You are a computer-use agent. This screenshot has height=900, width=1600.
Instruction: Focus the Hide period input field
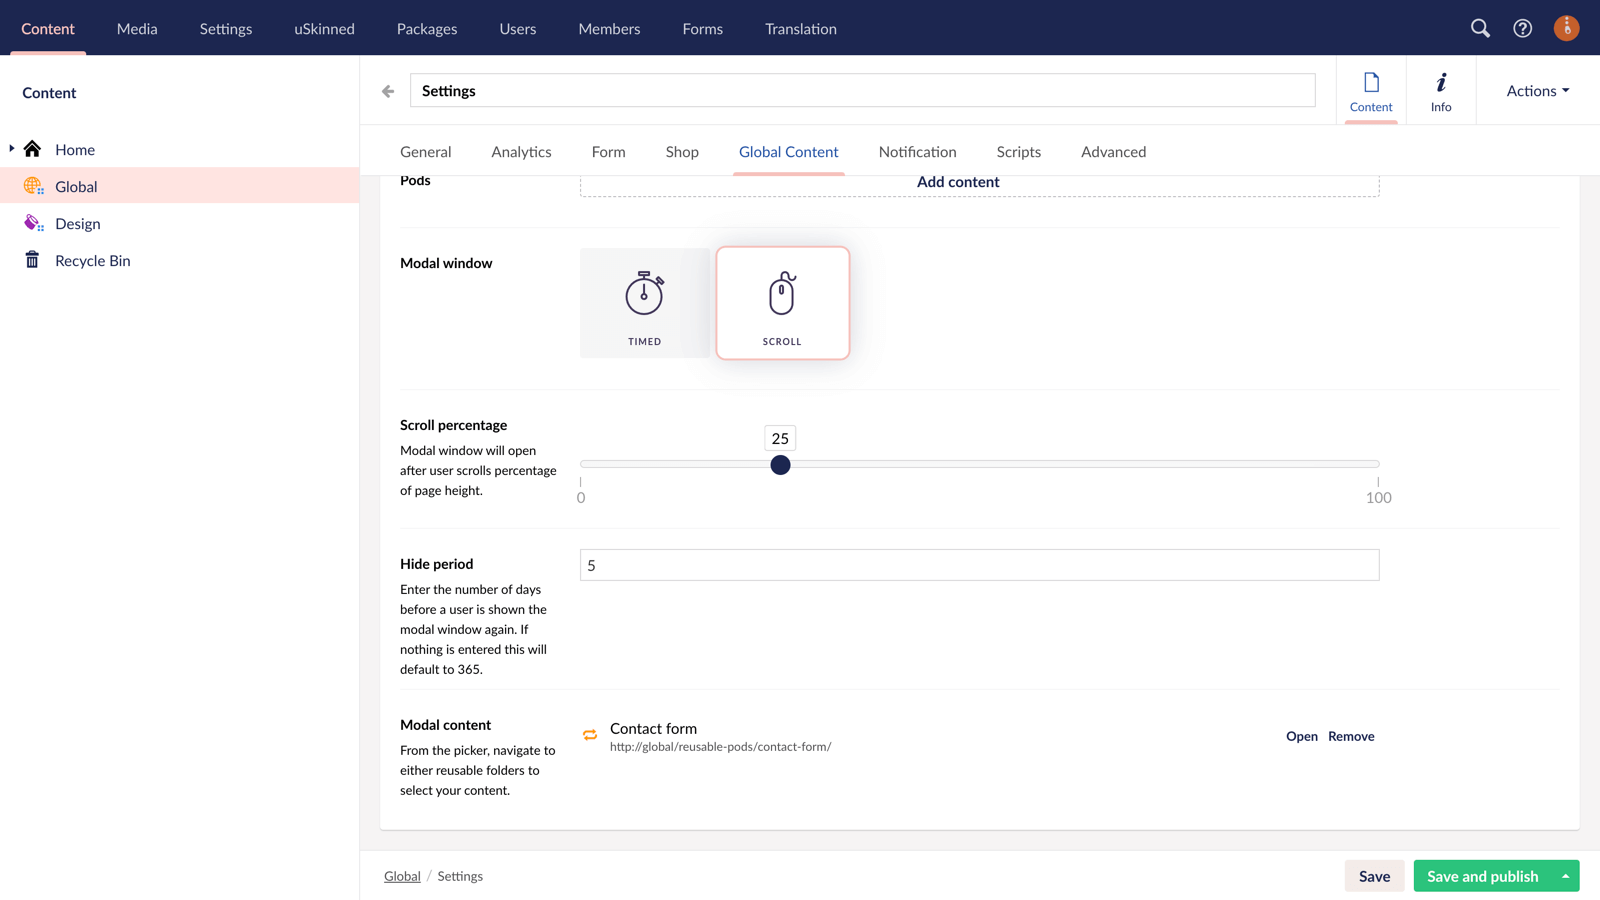[979, 565]
